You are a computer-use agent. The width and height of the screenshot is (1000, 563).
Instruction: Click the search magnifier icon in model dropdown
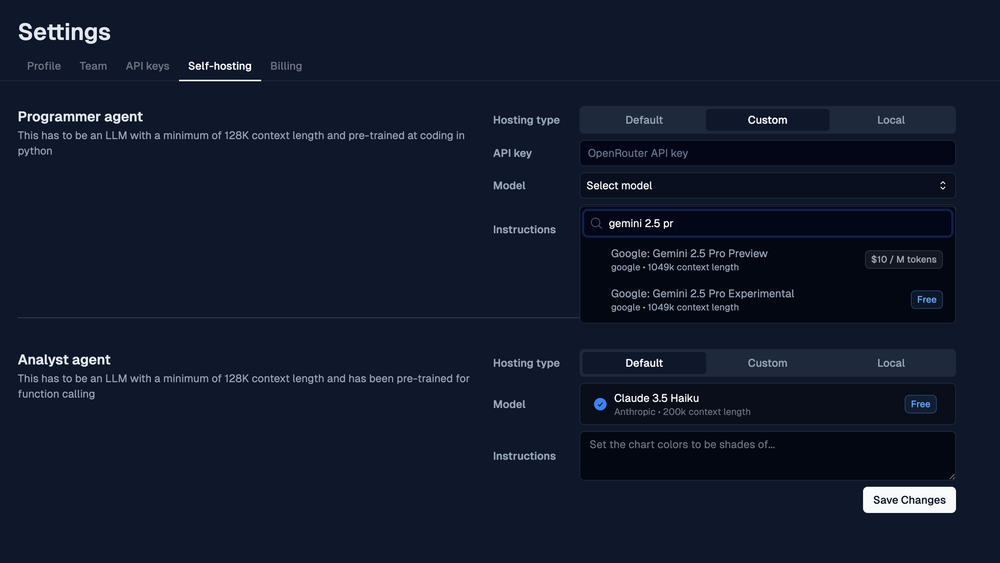[596, 224]
